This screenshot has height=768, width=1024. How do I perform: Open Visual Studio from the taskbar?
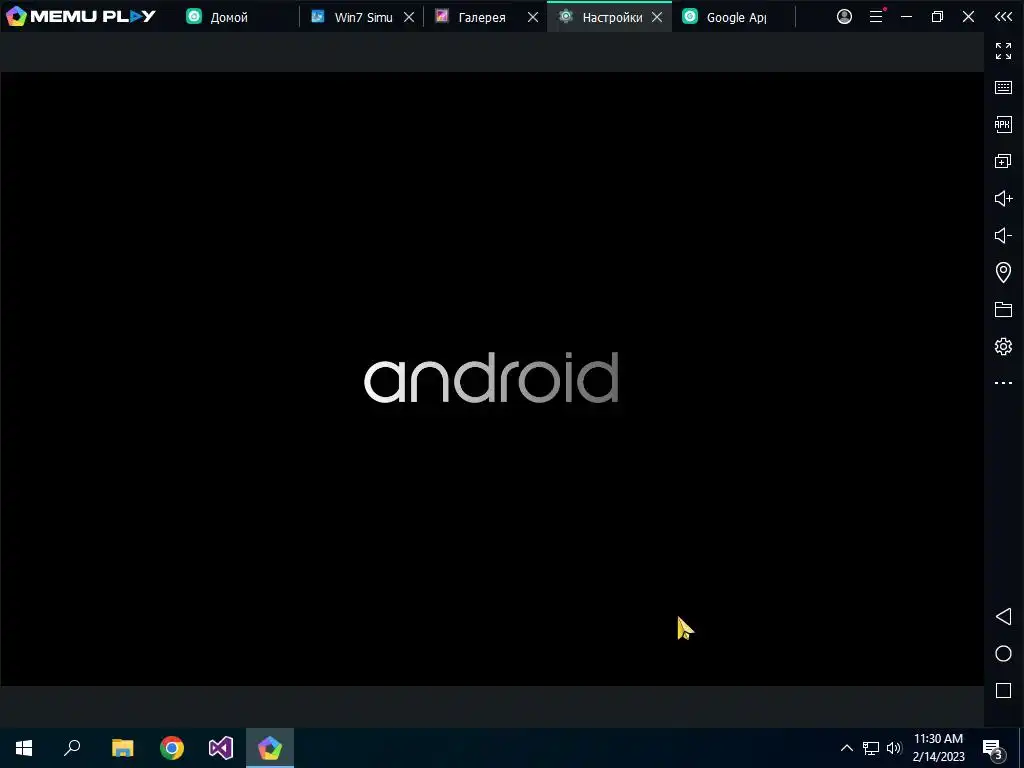(221, 748)
